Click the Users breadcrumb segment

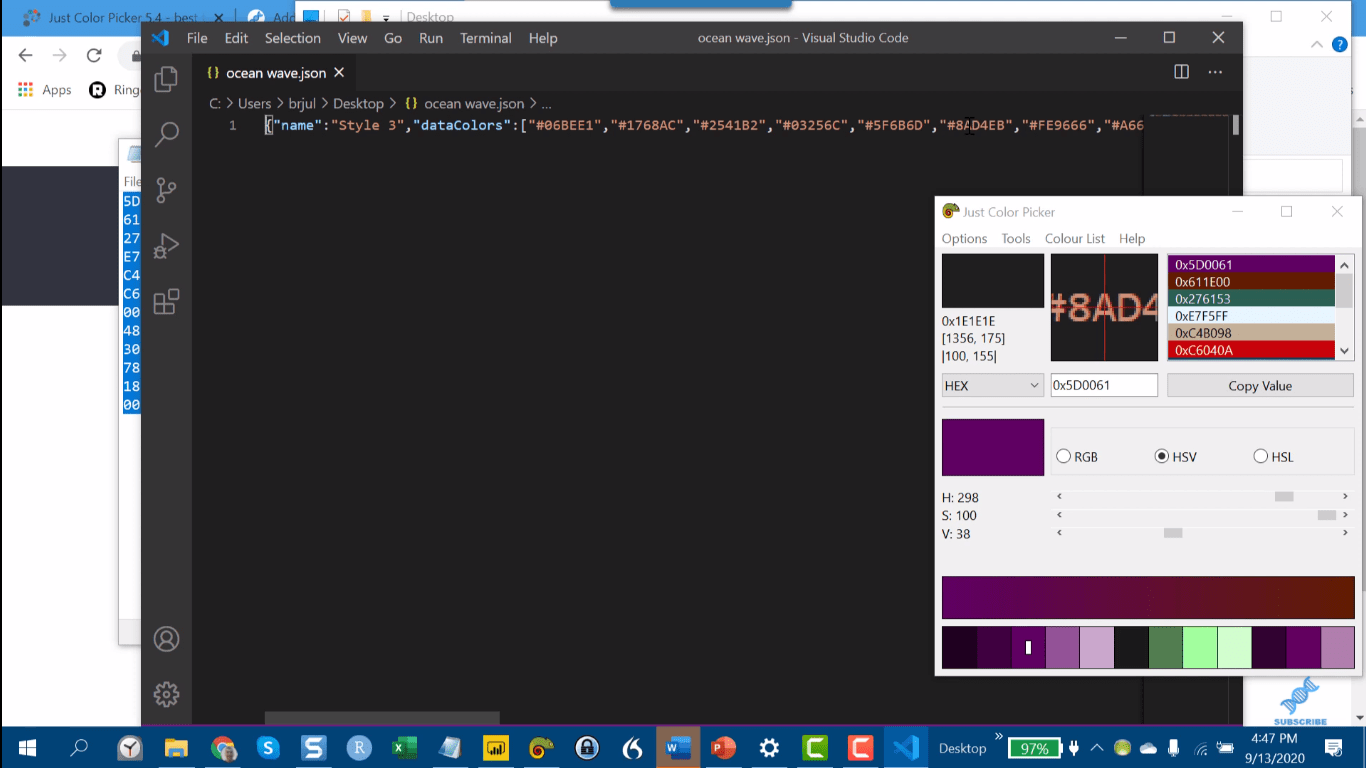254,103
